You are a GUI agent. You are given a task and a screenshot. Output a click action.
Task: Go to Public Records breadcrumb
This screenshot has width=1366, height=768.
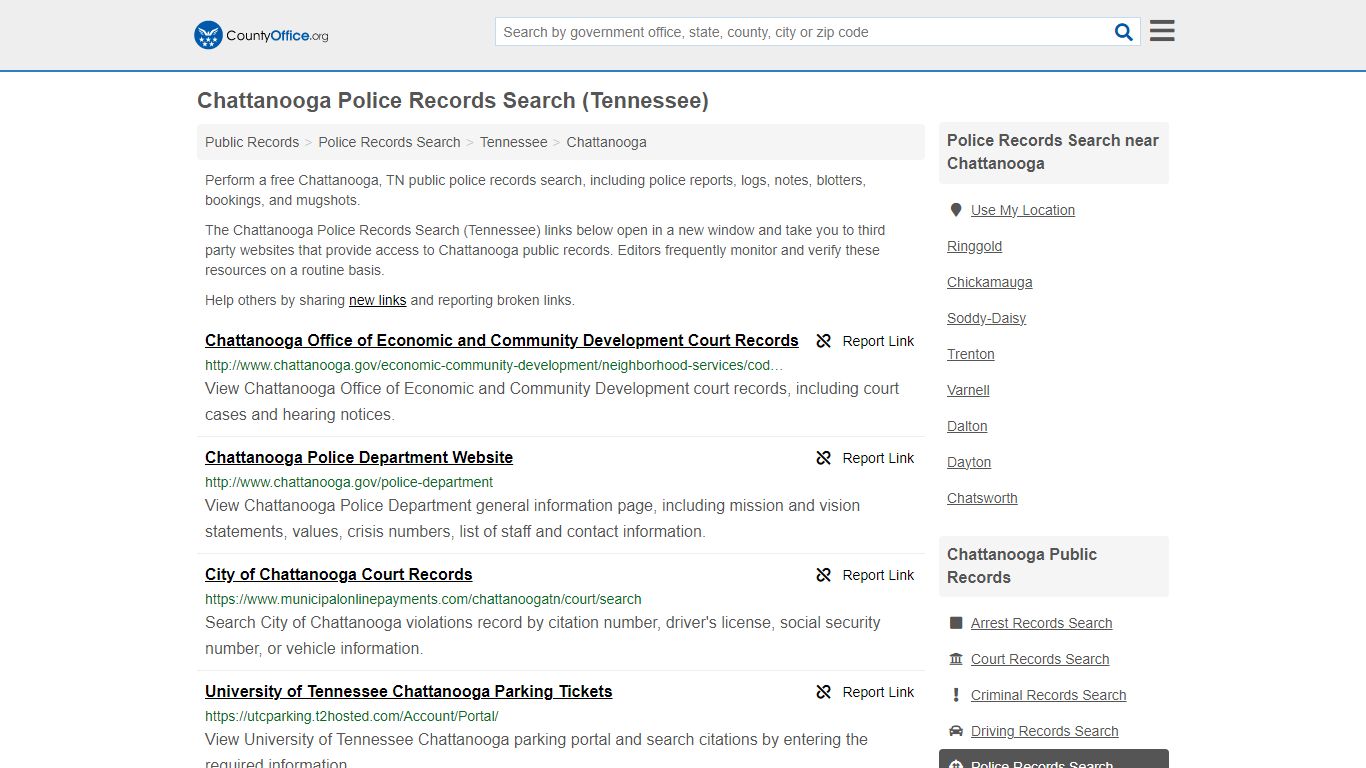(252, 142)
